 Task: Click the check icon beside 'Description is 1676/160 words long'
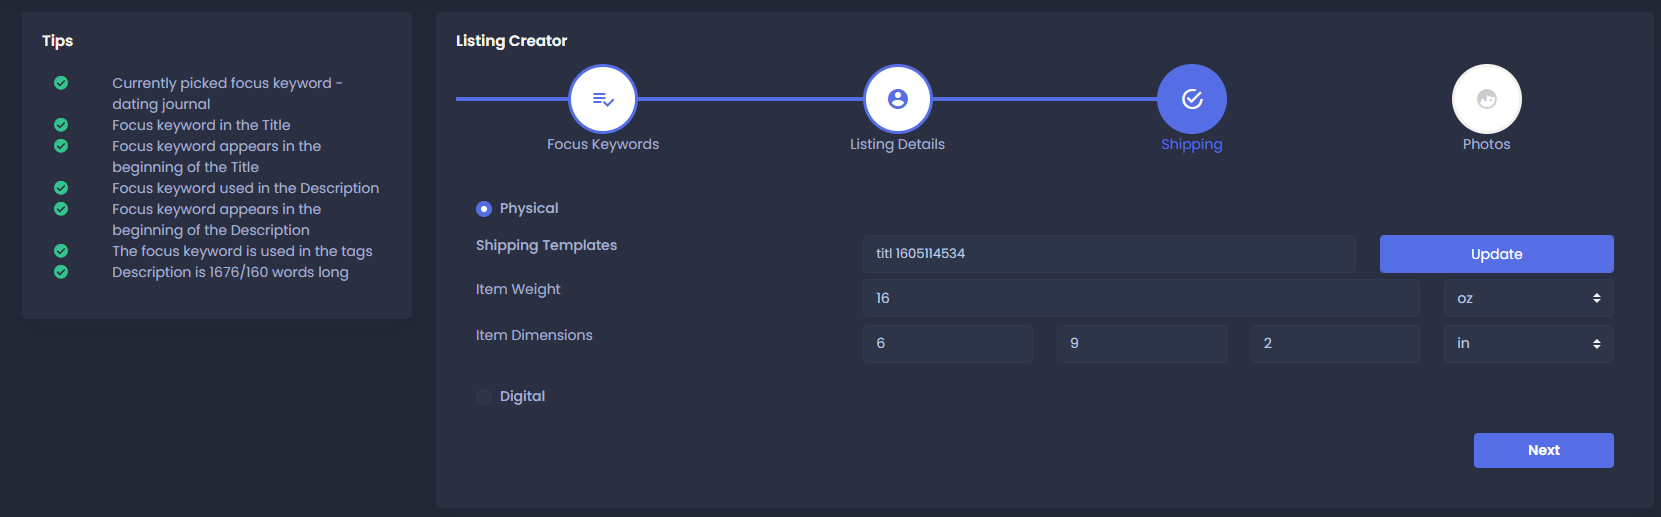pyautogui.click(x=61, y=272)
